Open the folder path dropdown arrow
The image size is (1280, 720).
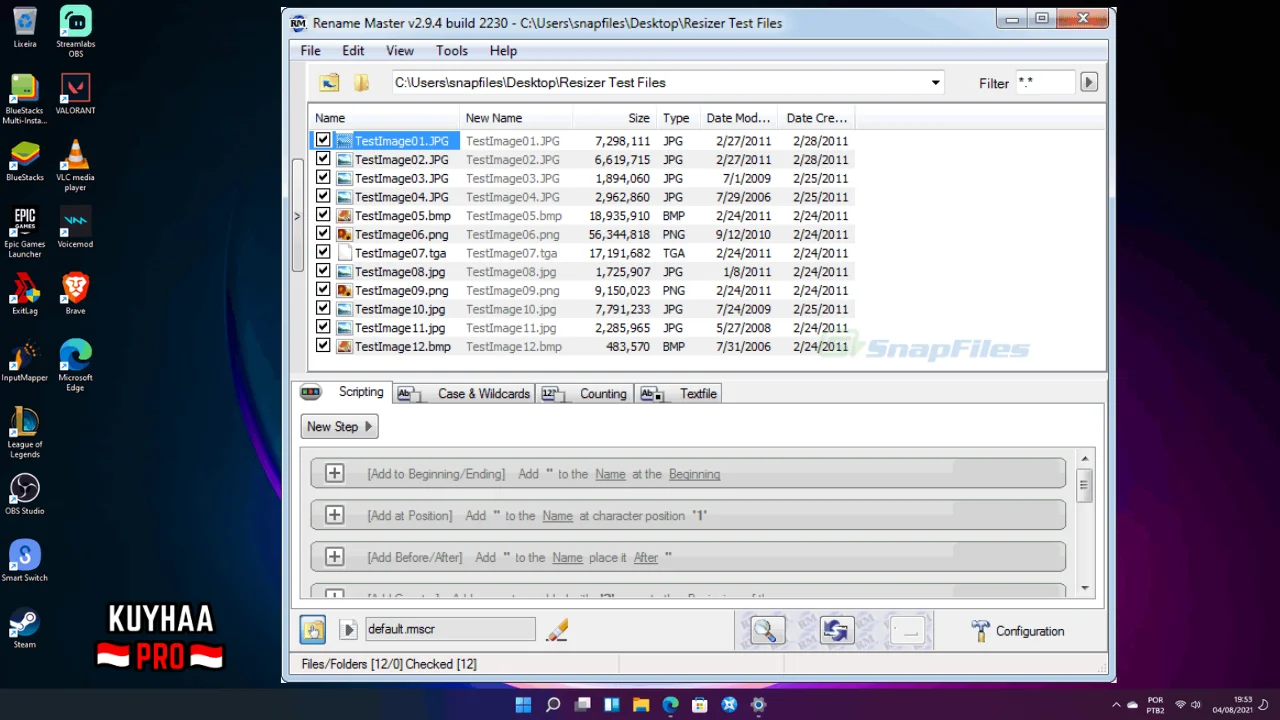coord(936,83)
